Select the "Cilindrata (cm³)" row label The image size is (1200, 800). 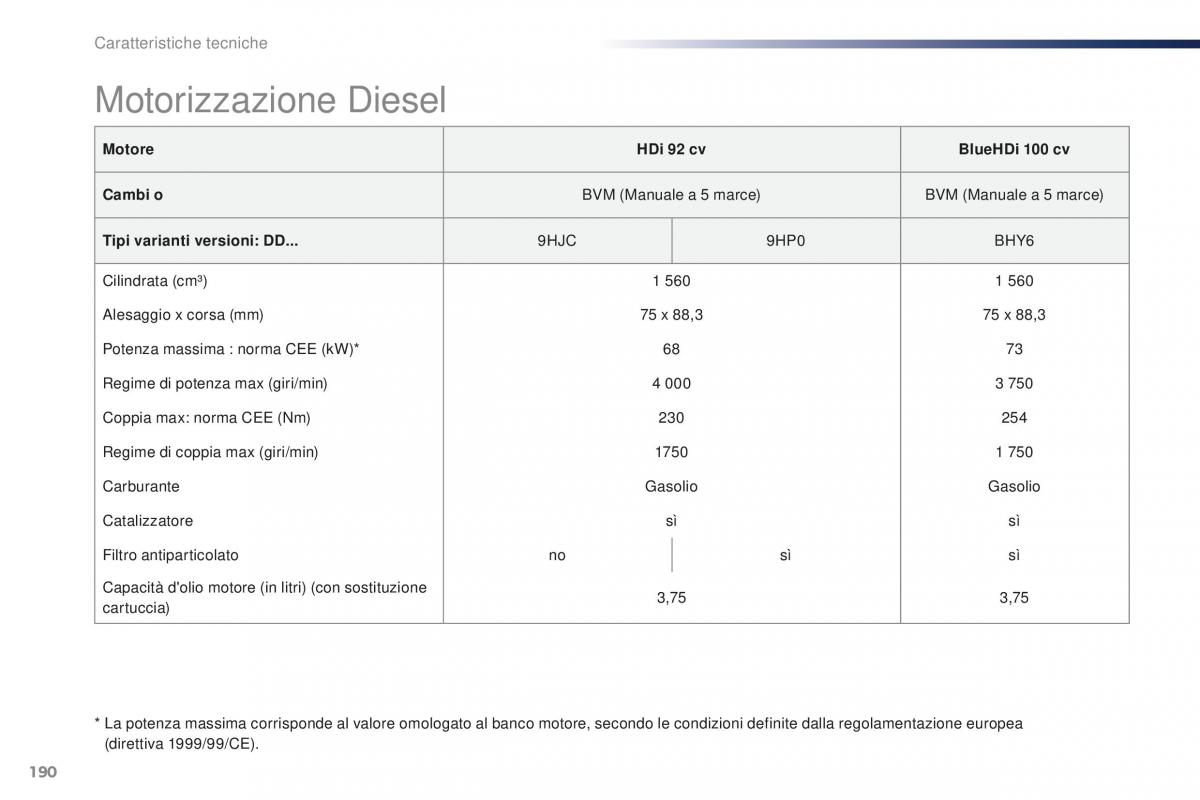pyautogui.click(x=155, y=281)
